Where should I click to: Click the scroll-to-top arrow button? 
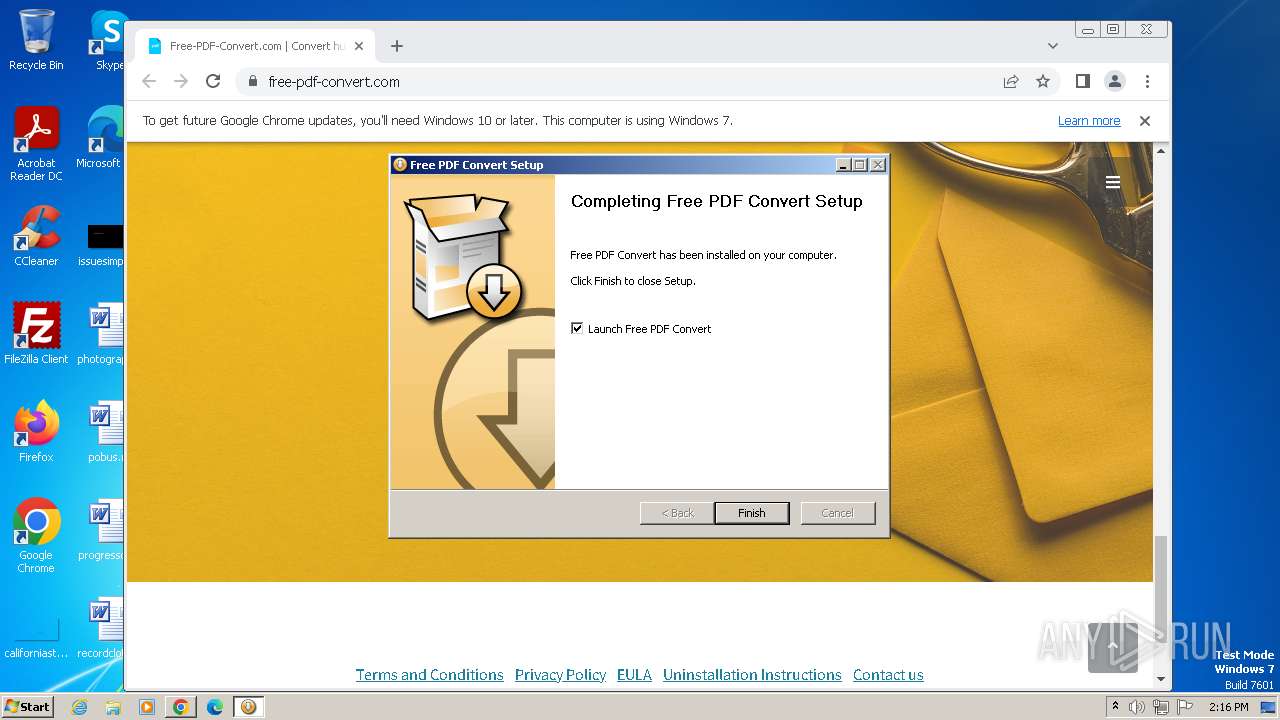1112,646
